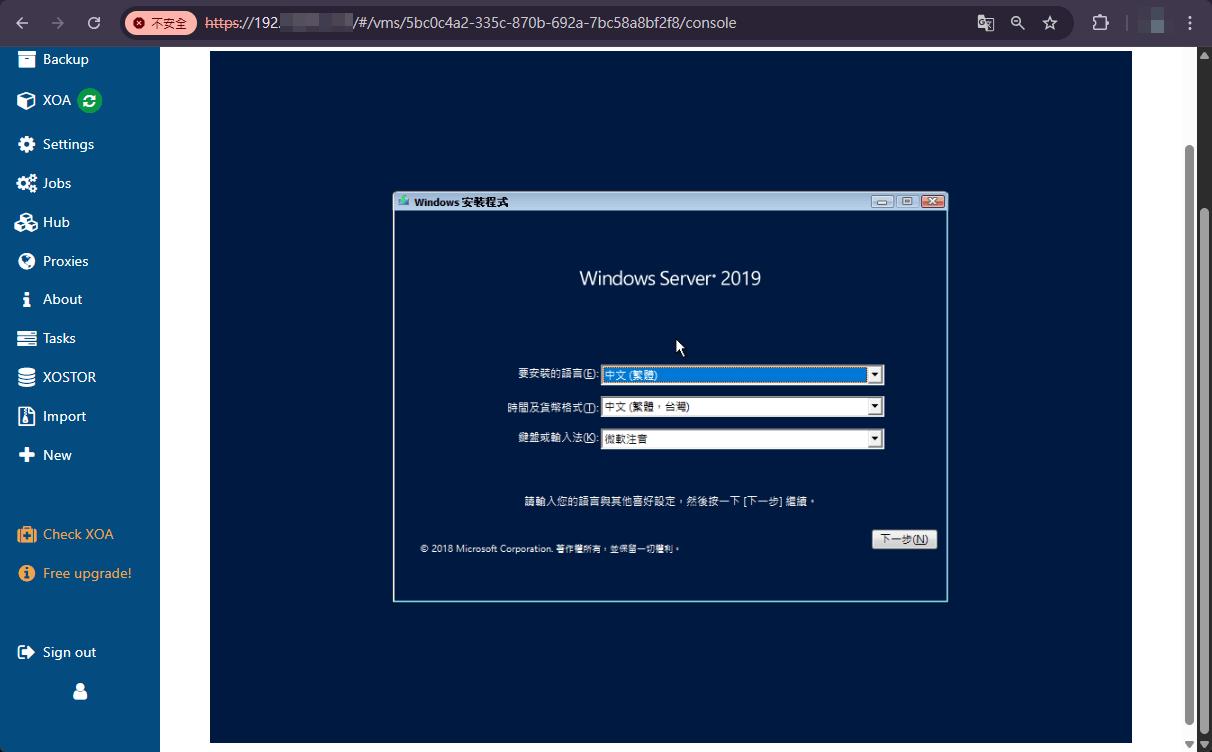The height and width of the screenshot is (752, 1212).
Task: Click the Windows Server 2019 heading
Action: point(670,278)
